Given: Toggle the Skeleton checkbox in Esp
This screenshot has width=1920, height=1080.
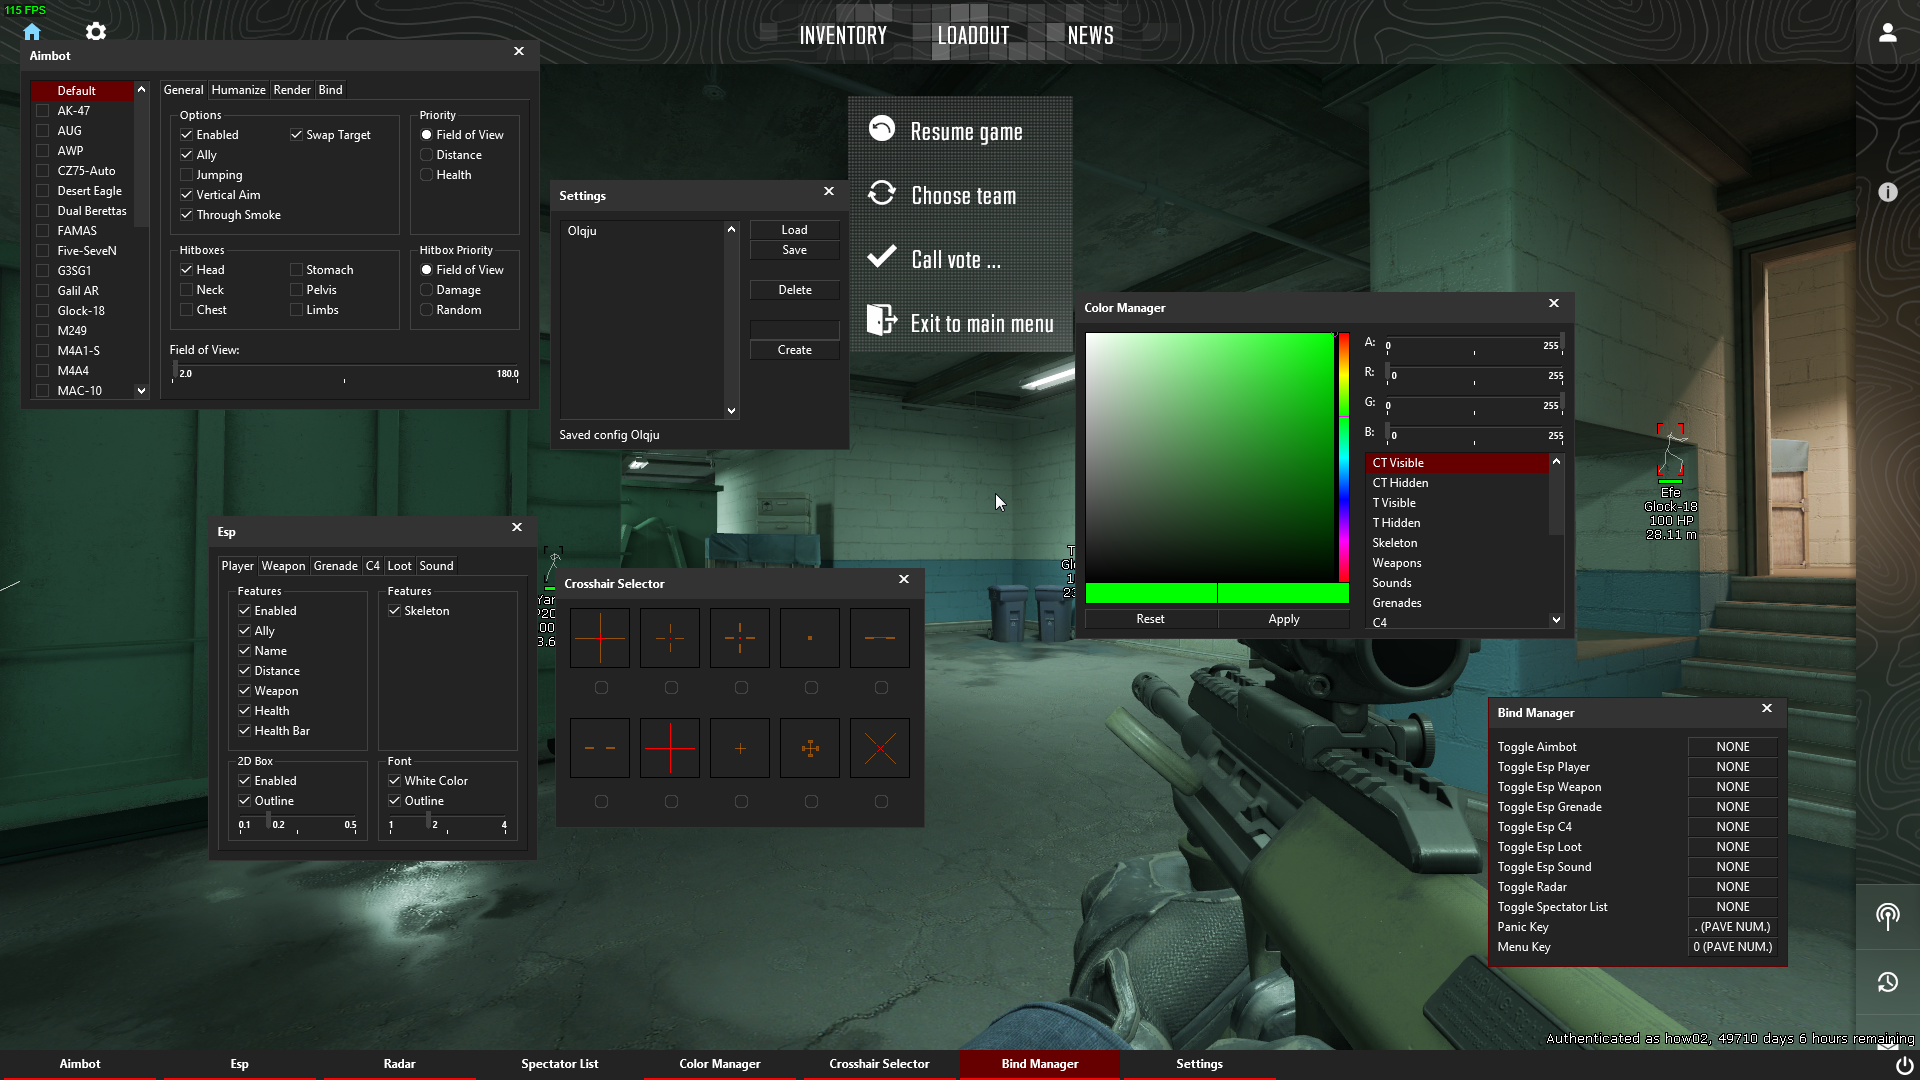Looking at the screenshot, I should (x=395, y=611).
